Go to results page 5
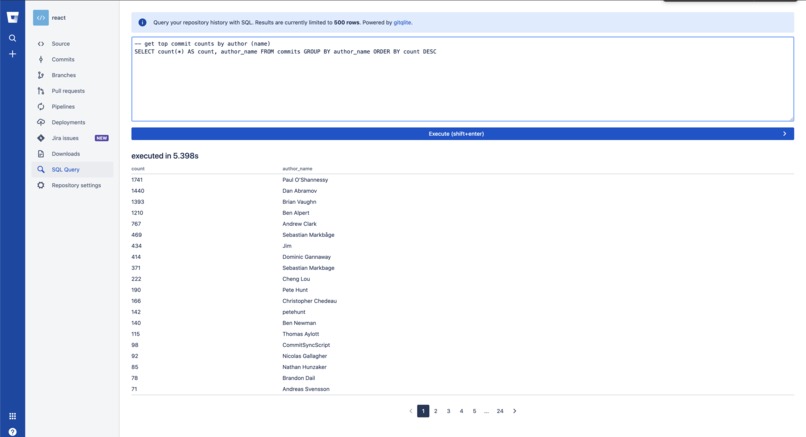The height and width of the screenshot is (437, 806). pos(474,411)
